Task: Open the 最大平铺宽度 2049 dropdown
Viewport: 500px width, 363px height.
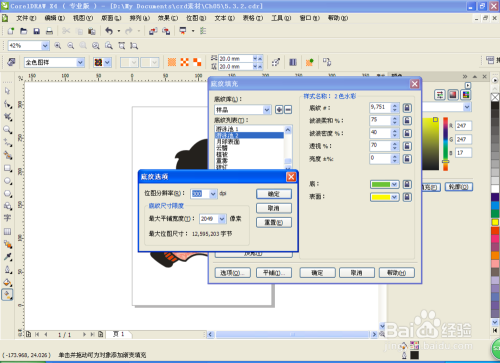Action: [222, 219]
